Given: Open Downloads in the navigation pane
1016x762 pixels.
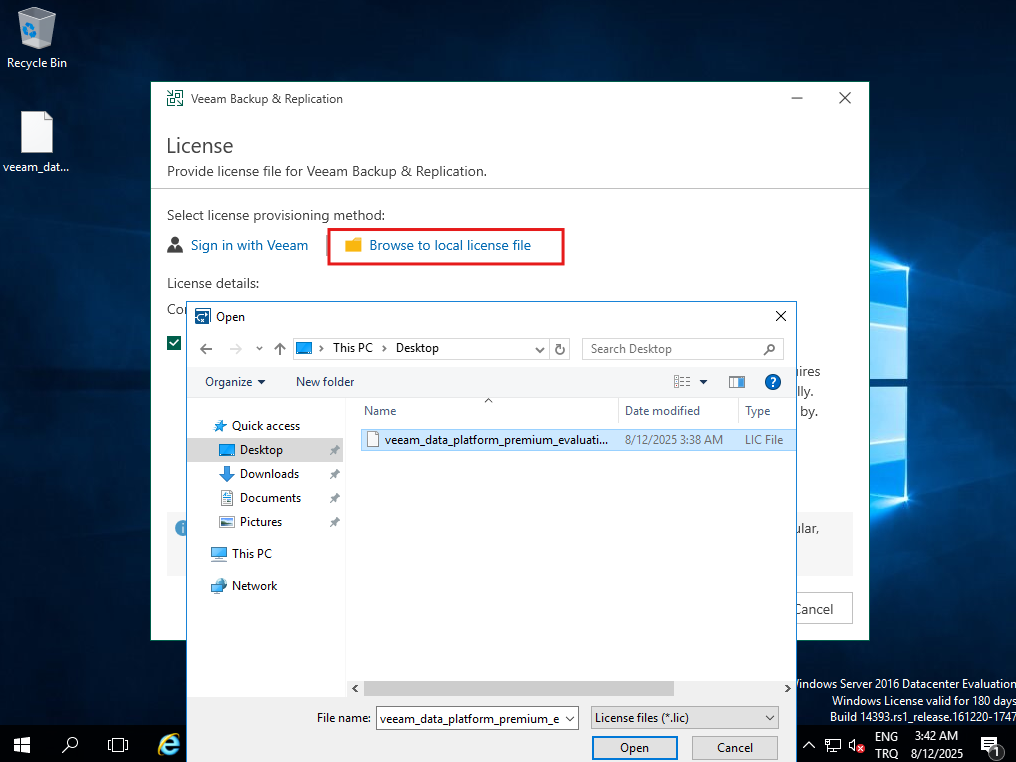Looking at the screenshot, I should click(x=270, y=474).
